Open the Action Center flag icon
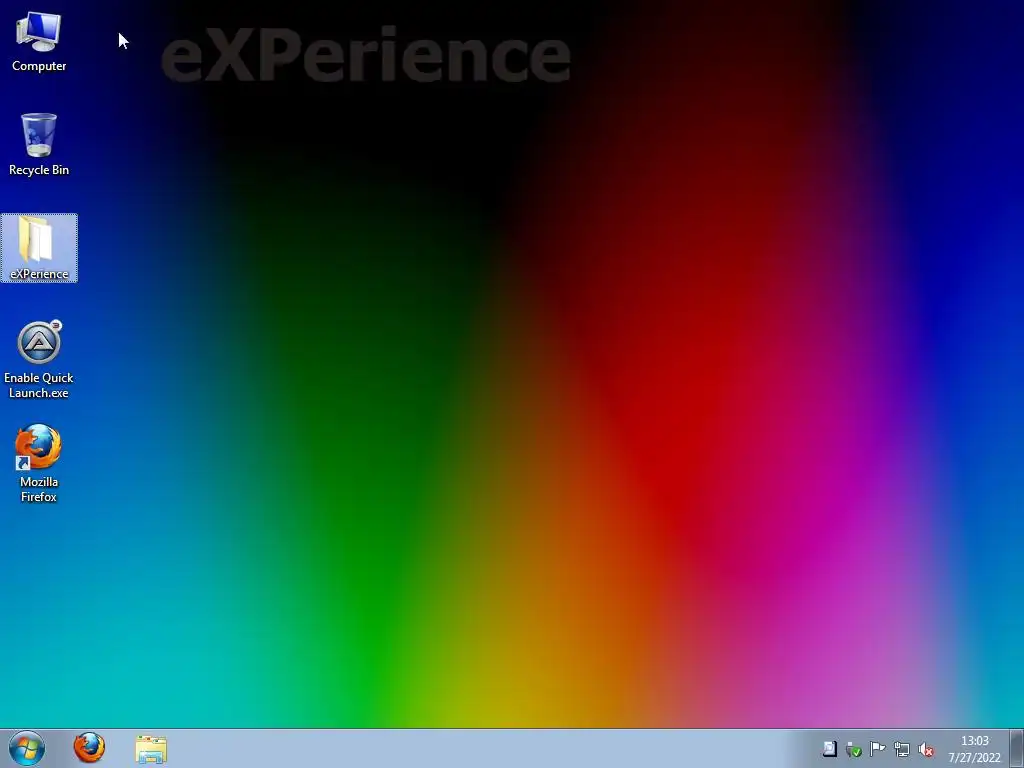The width and height of the screenshot is (1024, 768). pyautogui.click(x=877, y=749)
